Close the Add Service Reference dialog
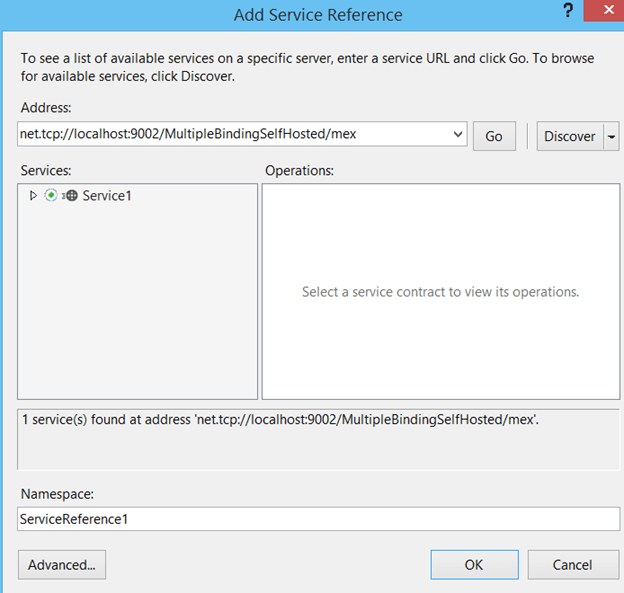This screenshot has width=624, height=593. [x=605, y=10]
